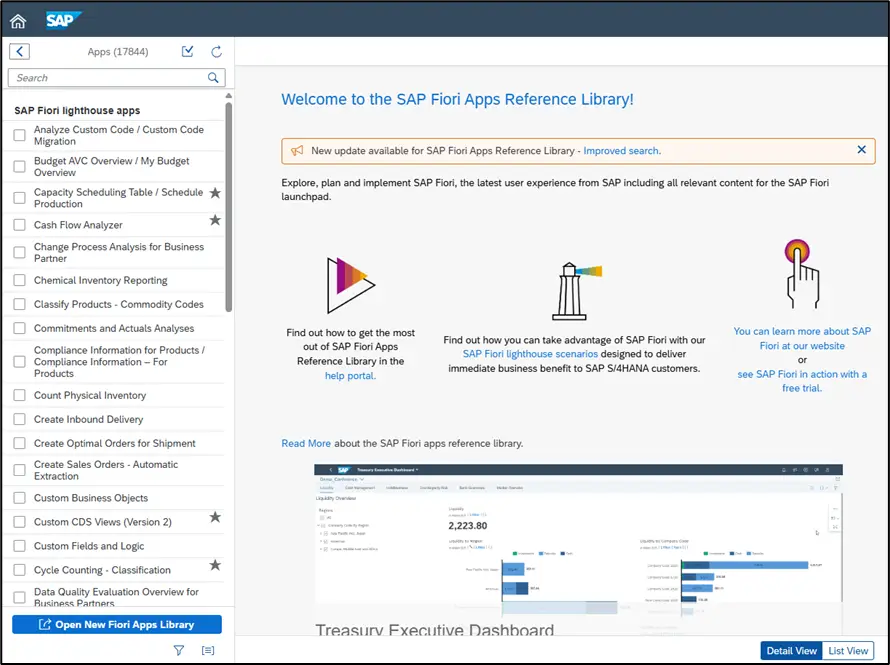Screen dimensions: 890x665
Task: Select the Custom Business Objects checkbox
Action: click(19, 498)
